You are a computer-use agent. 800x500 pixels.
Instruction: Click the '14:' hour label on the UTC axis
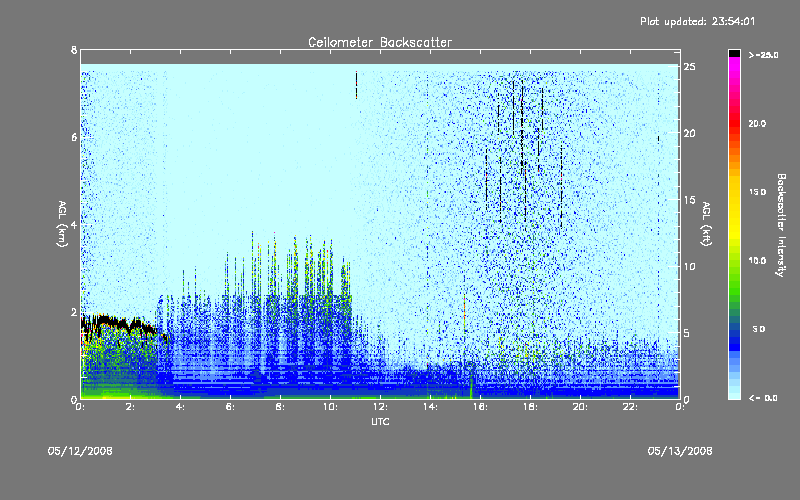[x=431, y=407]
